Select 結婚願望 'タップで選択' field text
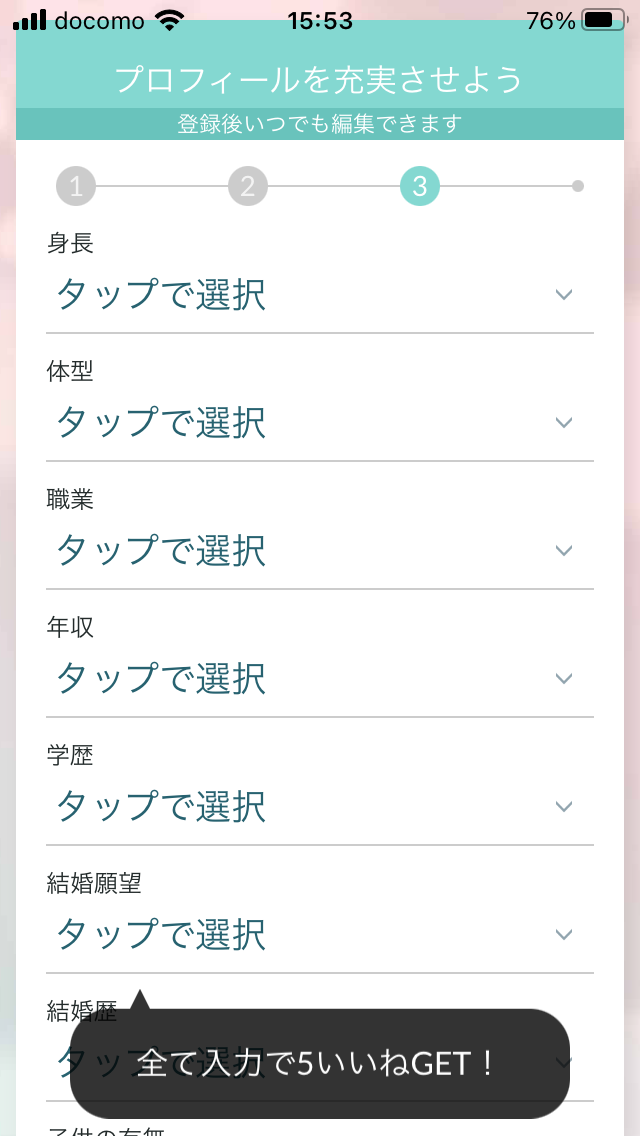 click(x=161, y=935)
